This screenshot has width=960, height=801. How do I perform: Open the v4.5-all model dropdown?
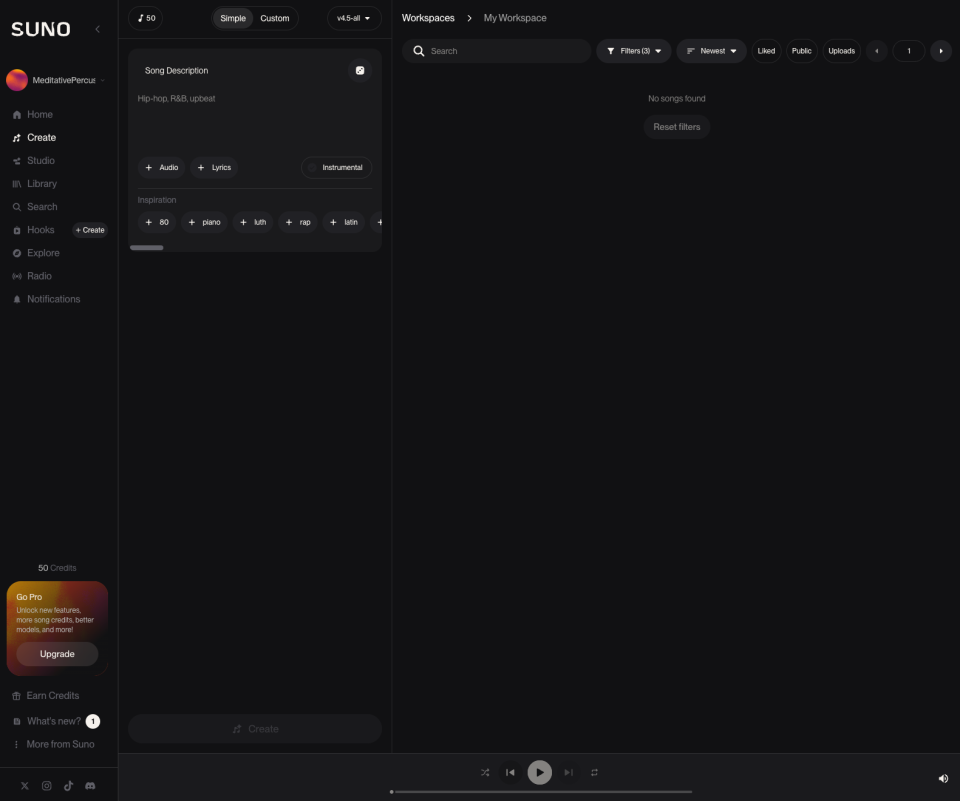354,18
